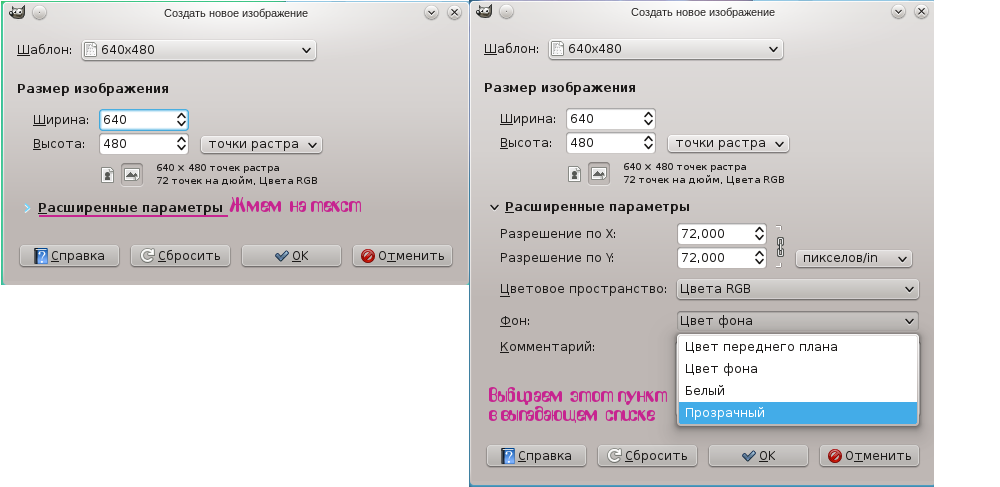1000x487 pixels.
Task: Open the Шаблон dropdown in the left dialog
Action: click(x=199, y=50)
